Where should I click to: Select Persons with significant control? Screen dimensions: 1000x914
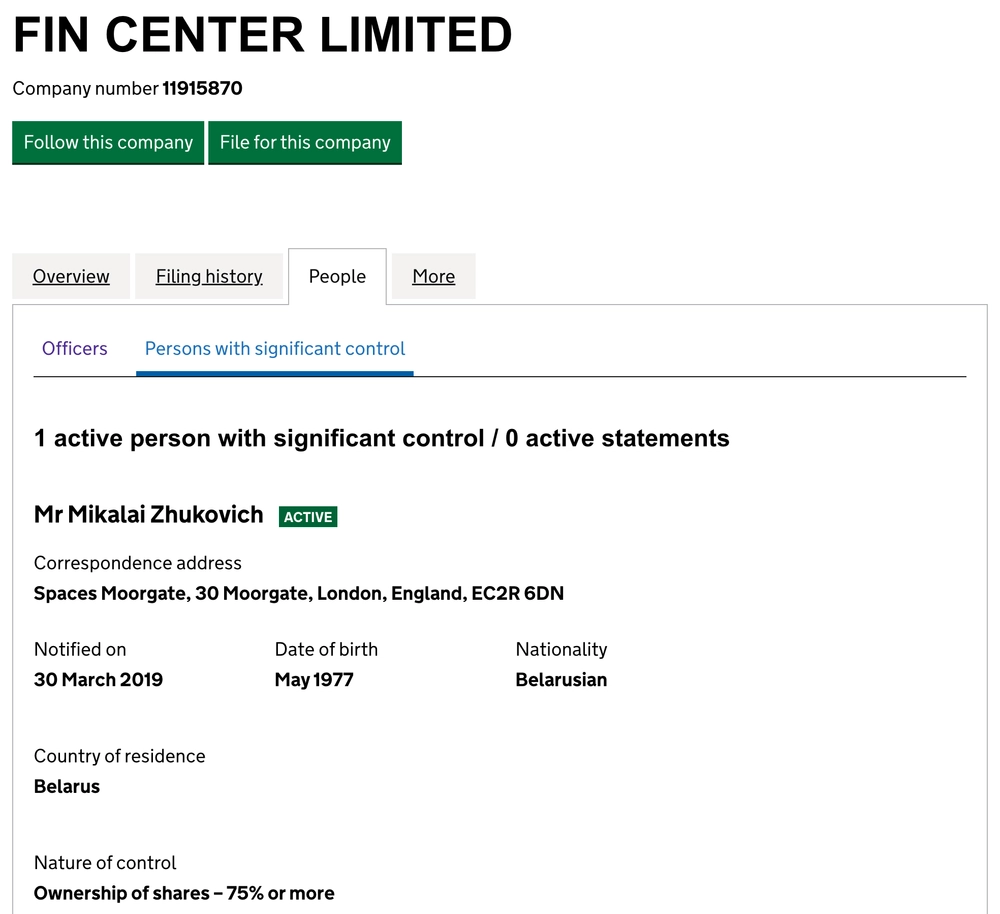coord(274,348)
